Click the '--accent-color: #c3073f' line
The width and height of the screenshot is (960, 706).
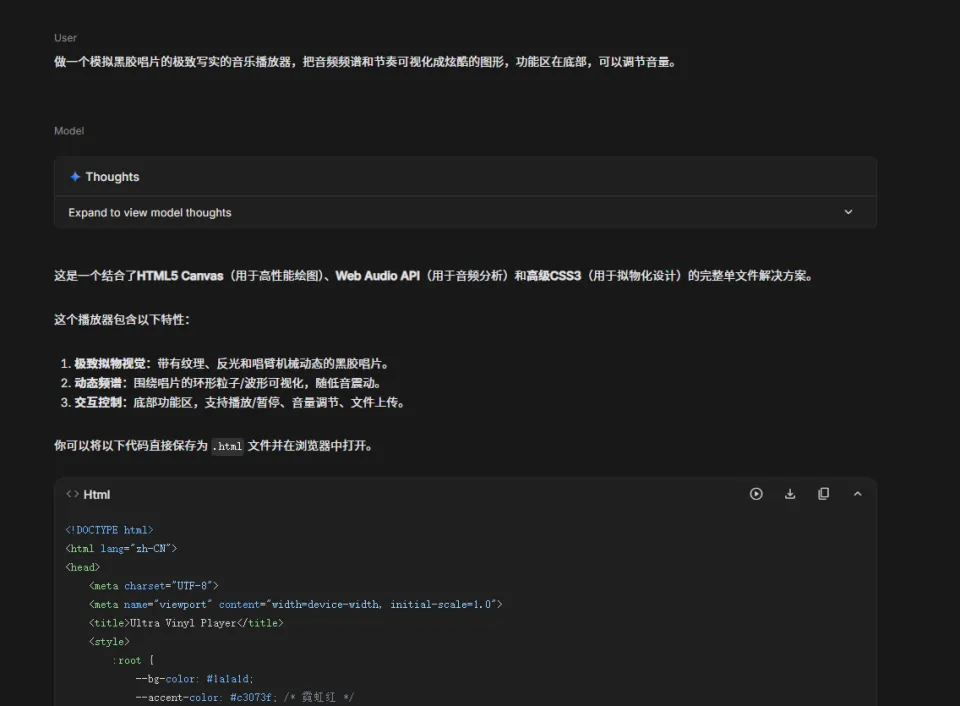coord(244,697)
